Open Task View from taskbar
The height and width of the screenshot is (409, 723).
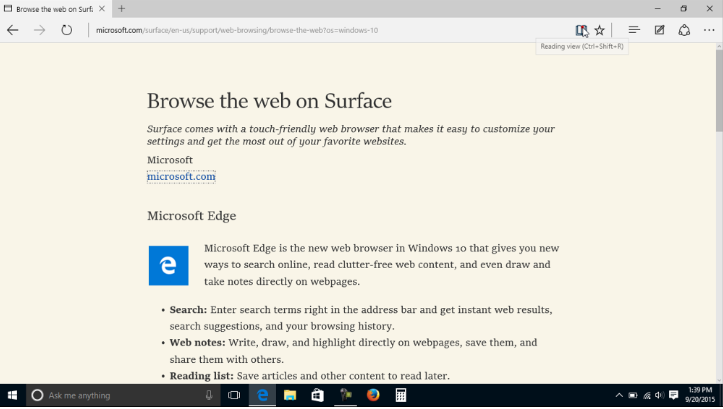234,396
